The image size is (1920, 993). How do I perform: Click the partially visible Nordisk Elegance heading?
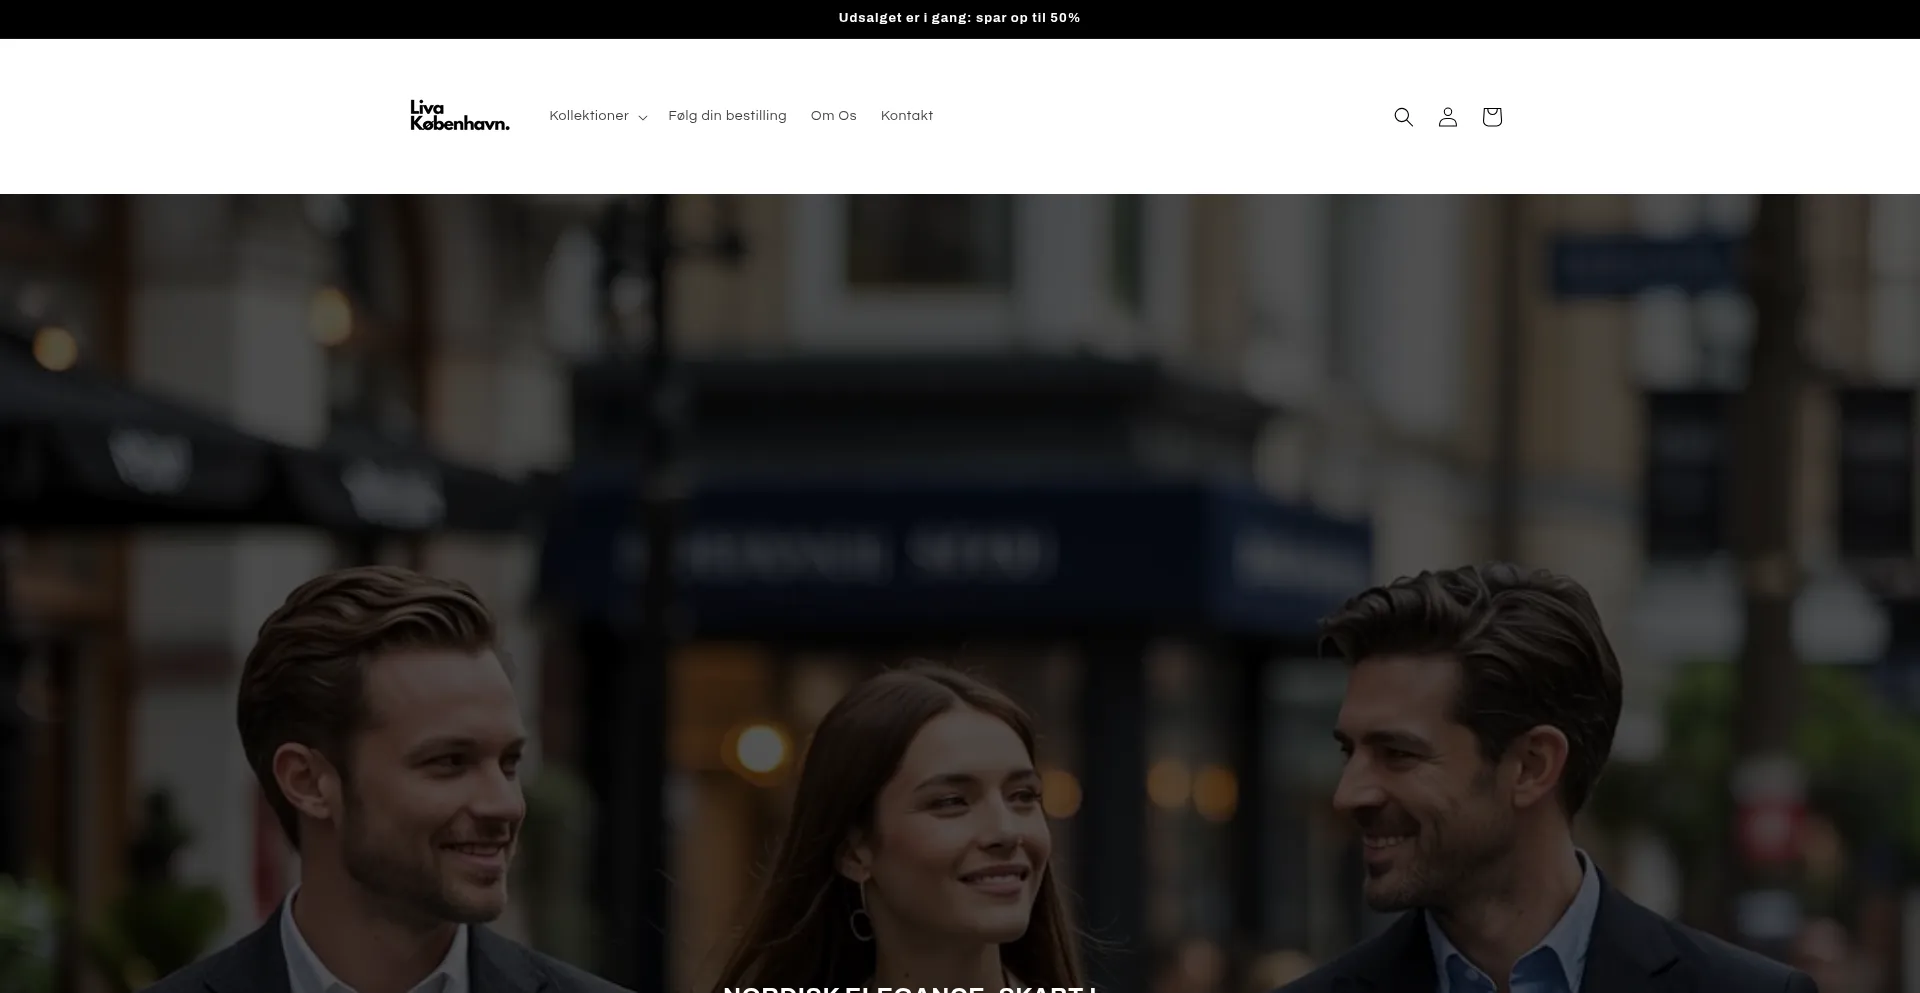910,987
